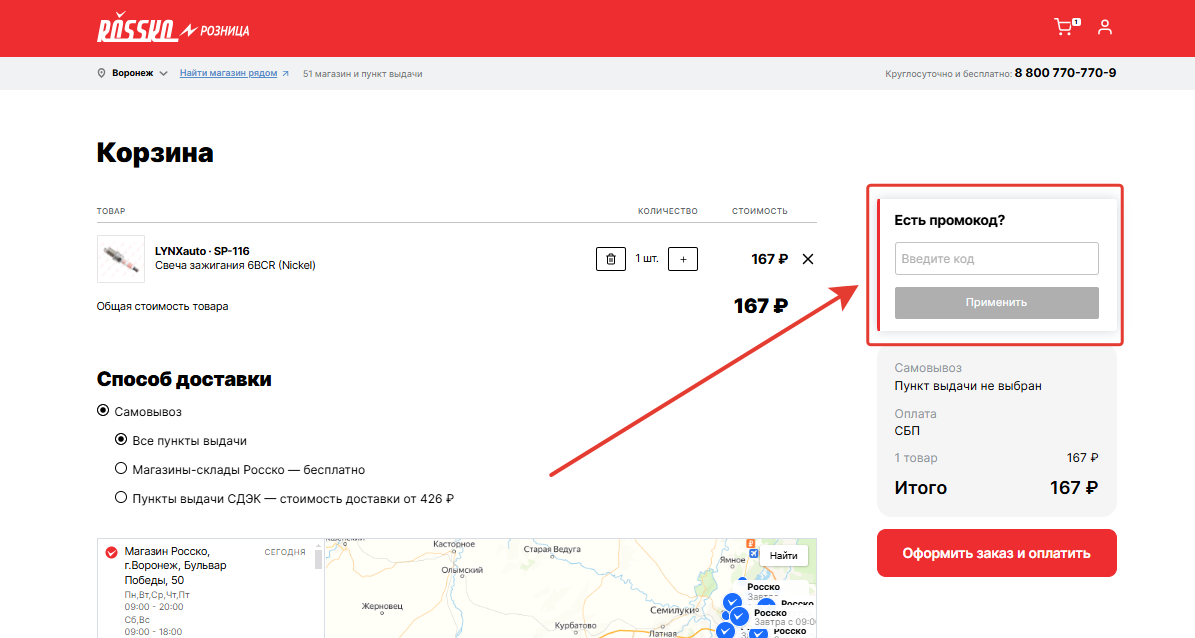Click the red checkmark at Магазин Росско address

click(x=111, y=552)
